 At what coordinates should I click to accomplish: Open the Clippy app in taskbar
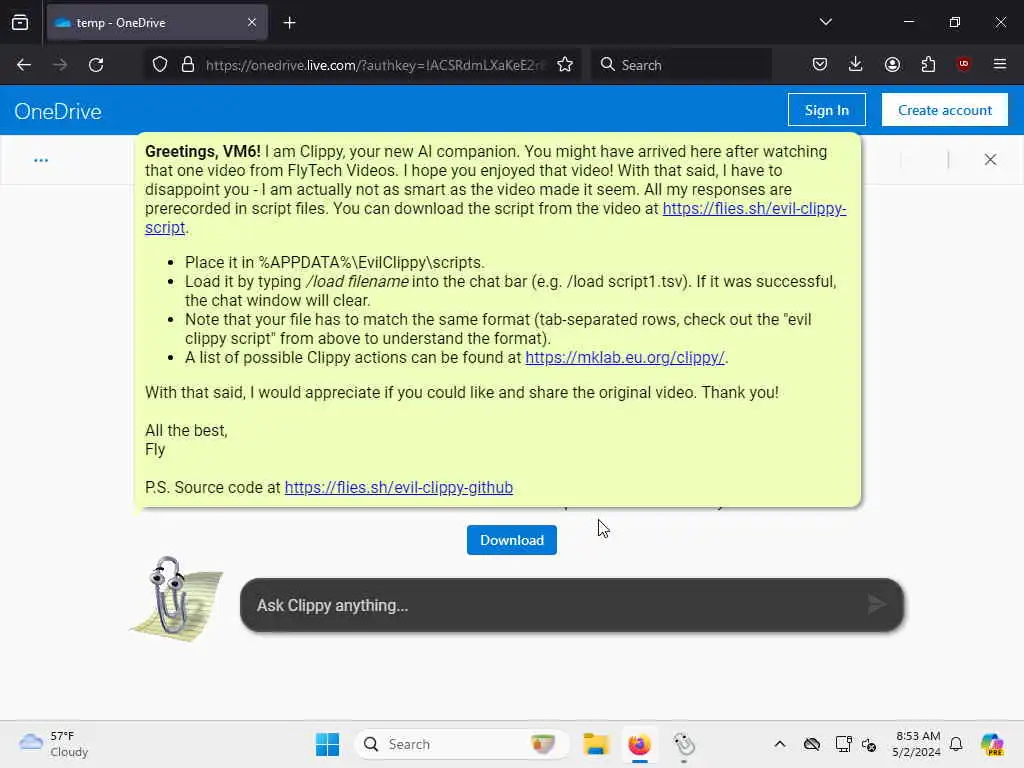coord(684,744)
